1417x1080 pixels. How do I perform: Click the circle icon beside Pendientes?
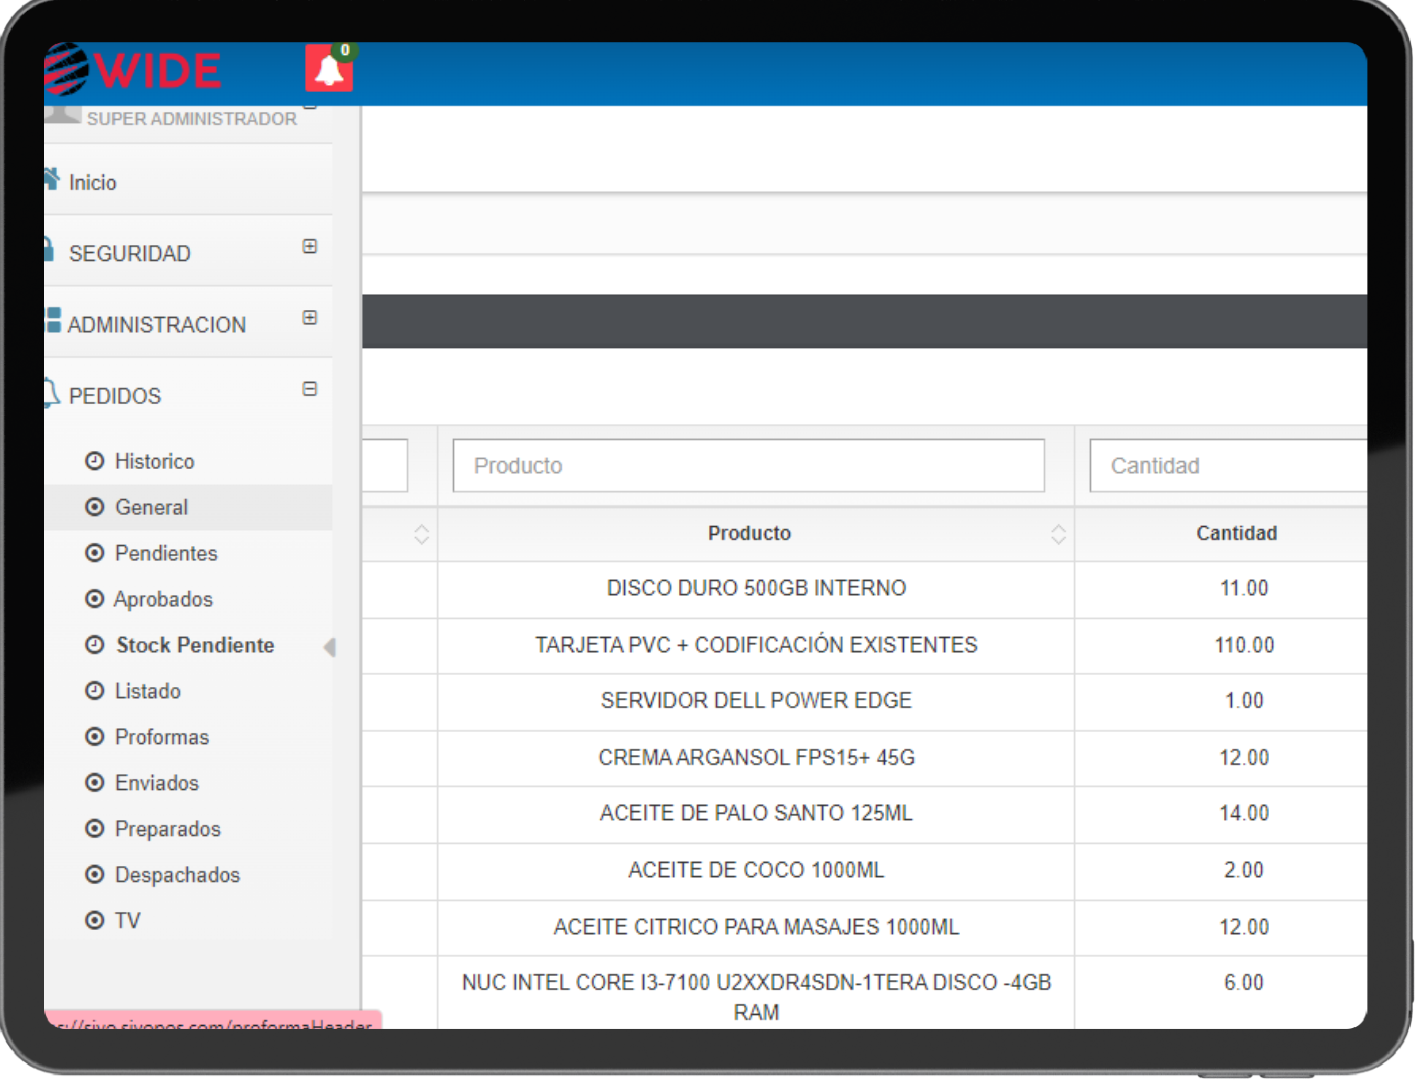click(95, 553)
